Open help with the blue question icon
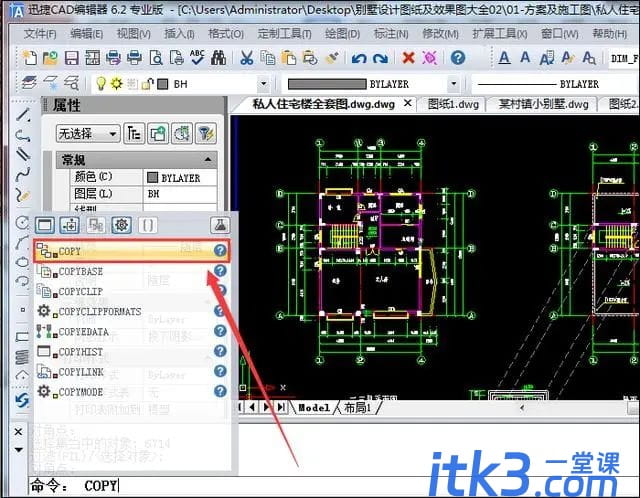Viewport: 640px width, 498px height. point(458,58)
